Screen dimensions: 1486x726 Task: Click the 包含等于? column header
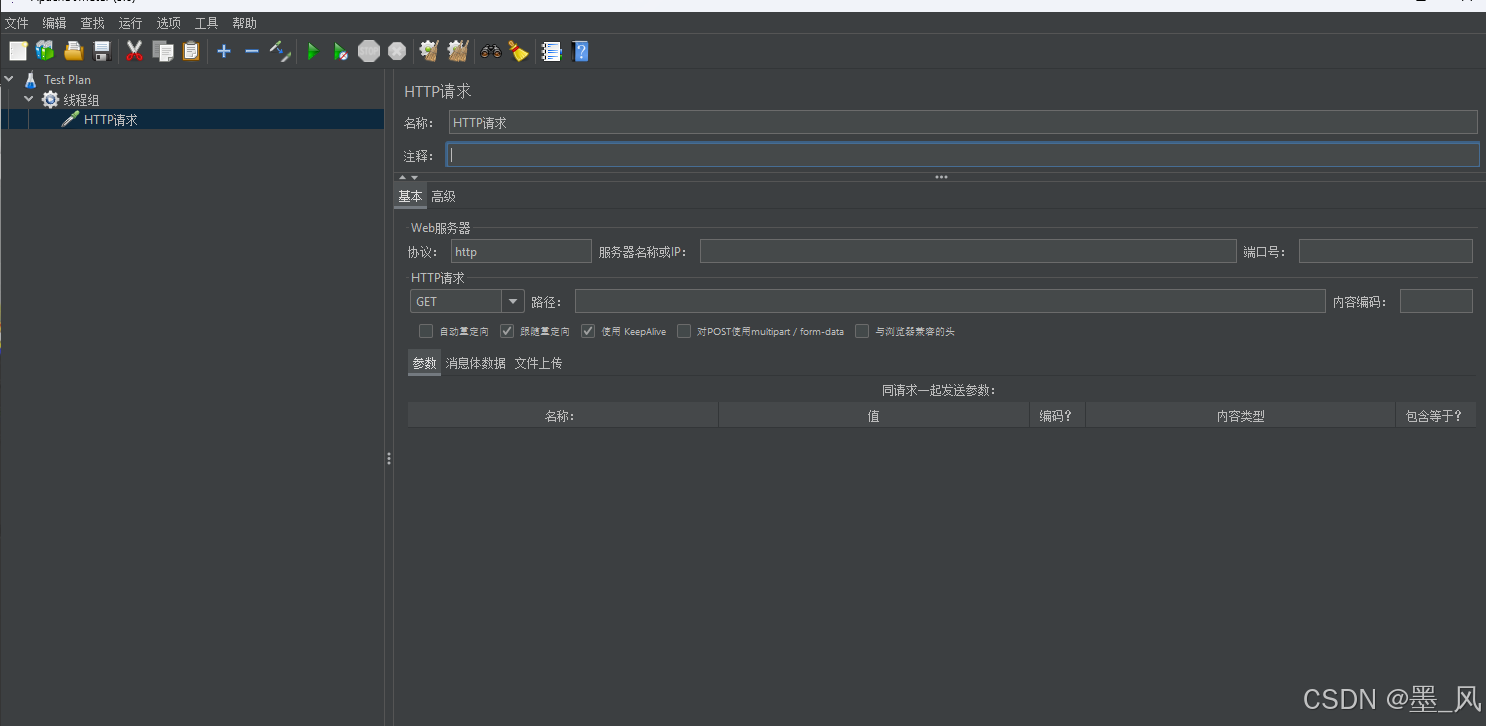pos(1436,415)
